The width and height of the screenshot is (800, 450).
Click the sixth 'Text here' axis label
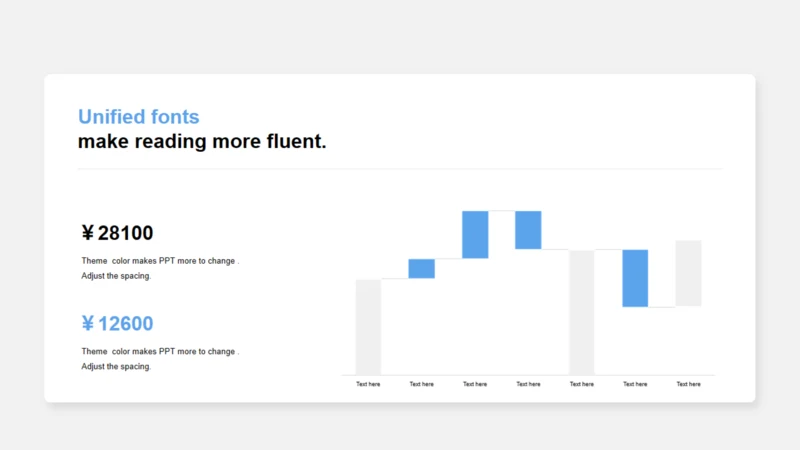click(x=635, y=384)
